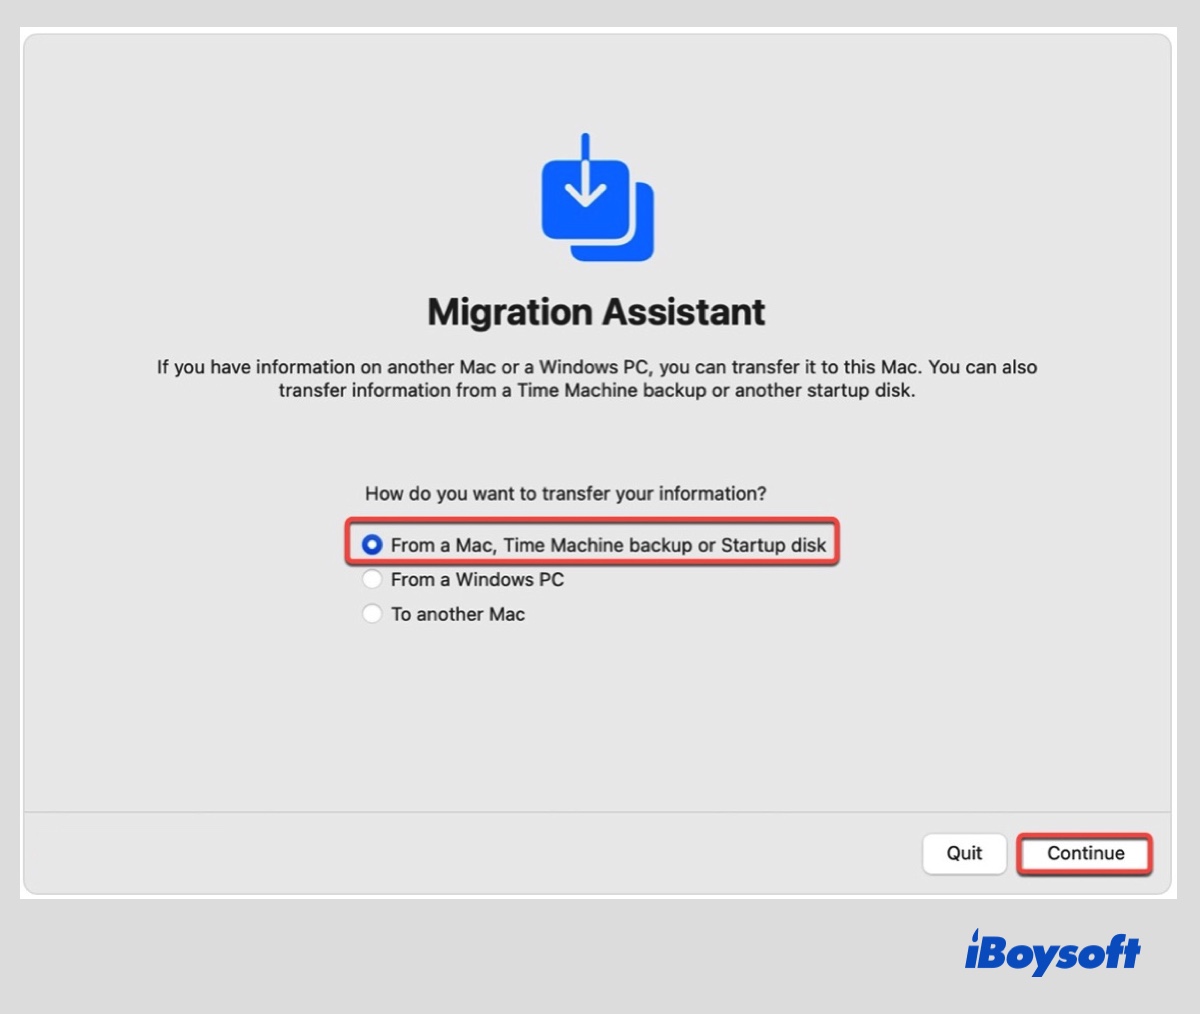This screenshot has width=1200, height=1014.
Task: Select the Mac, Time Machine backup radio button
Action: [x=372, y=545]
